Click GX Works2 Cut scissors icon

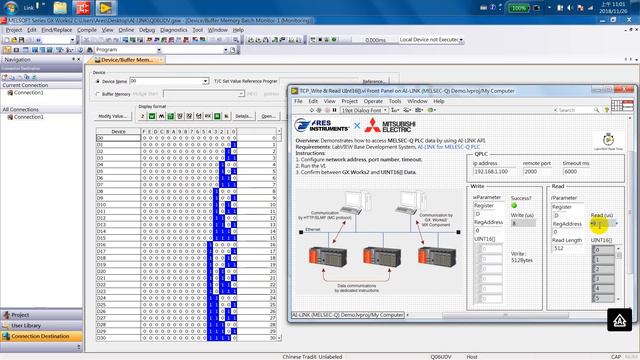[86, 40]
